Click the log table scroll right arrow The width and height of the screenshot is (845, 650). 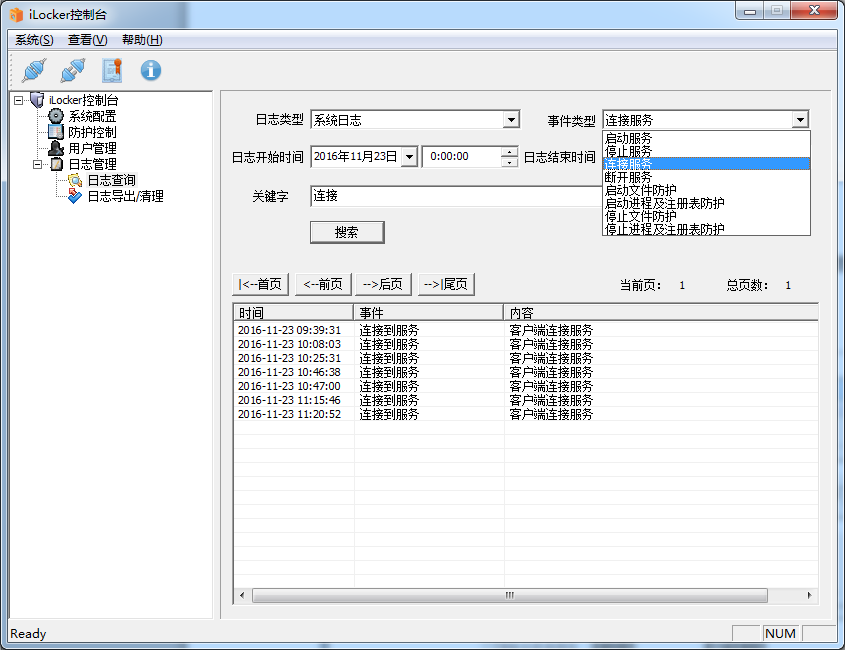pyautogui.click(x=809, y=596)
